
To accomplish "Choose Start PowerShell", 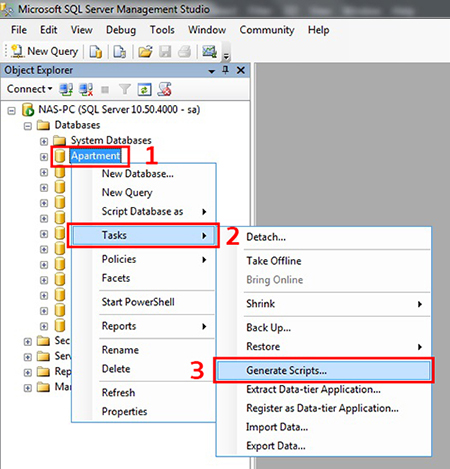I will tap(144, 302).
